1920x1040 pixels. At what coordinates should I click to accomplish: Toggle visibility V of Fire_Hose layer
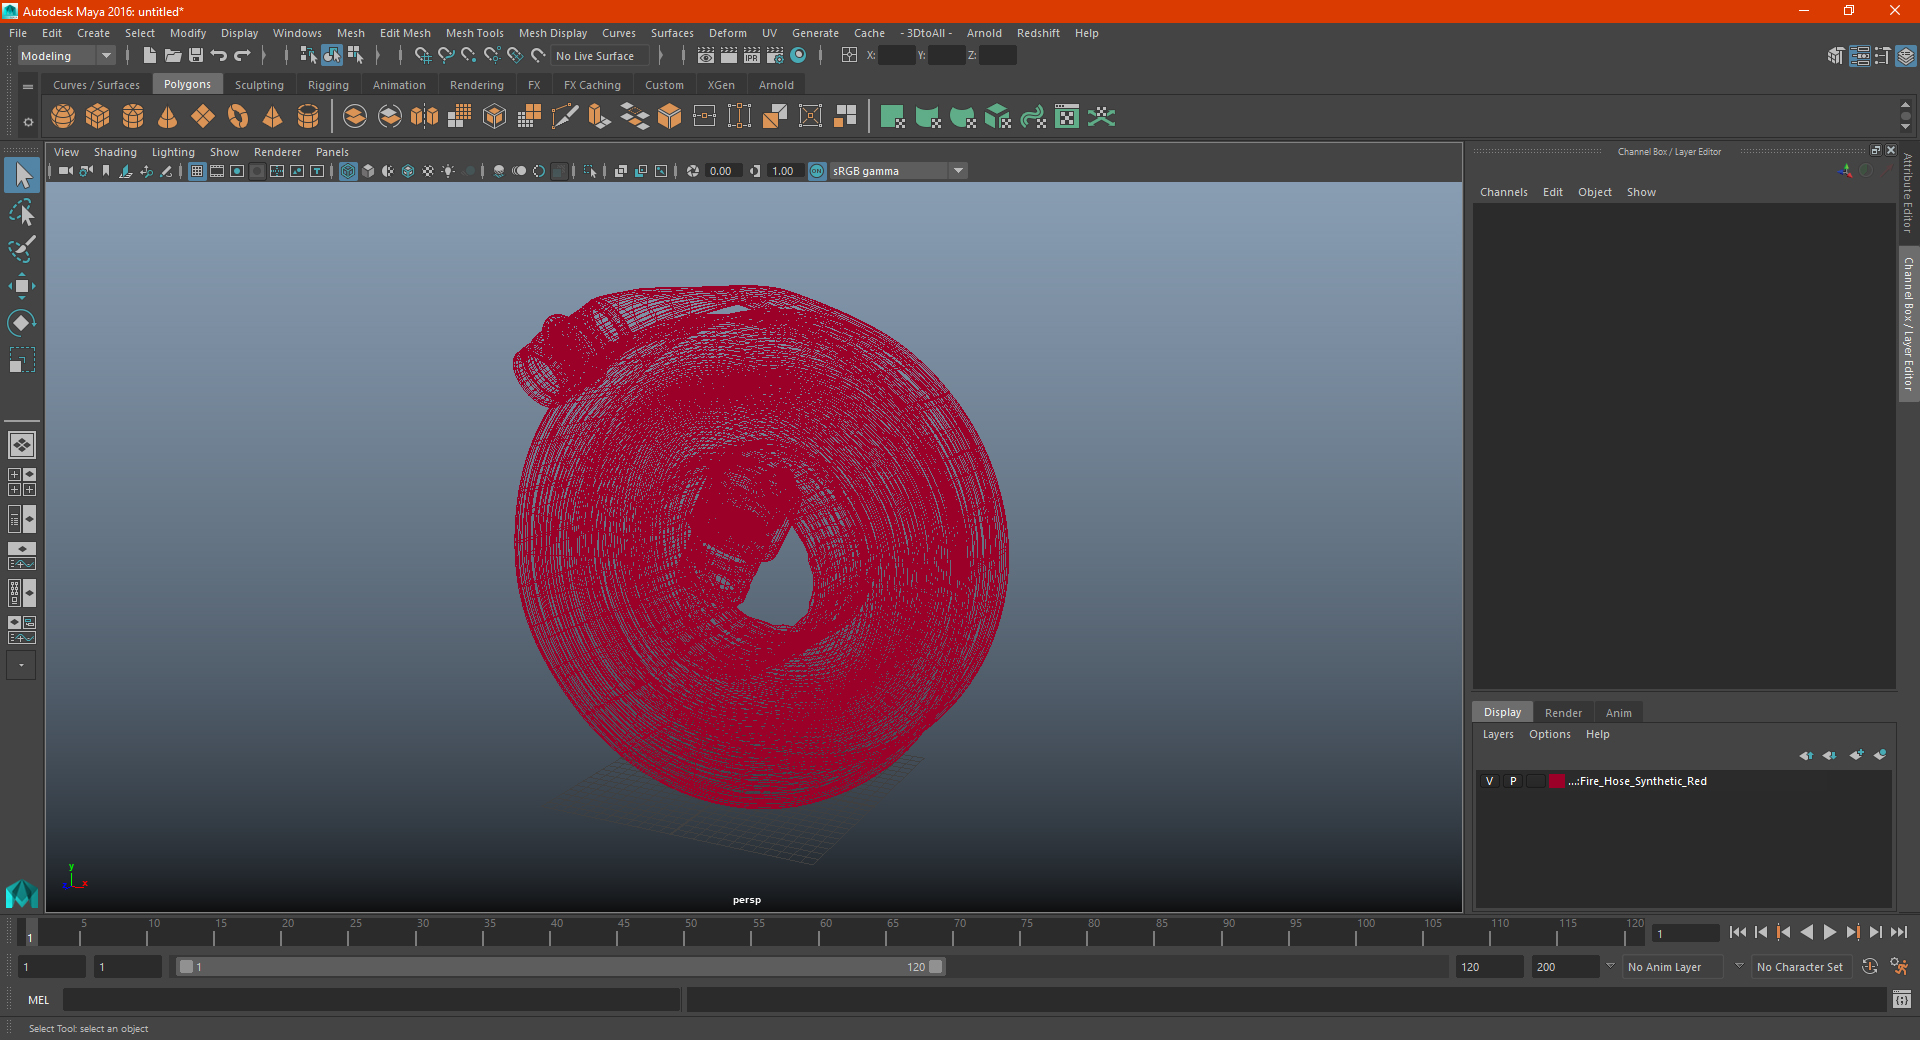(x=1490, y=781)
